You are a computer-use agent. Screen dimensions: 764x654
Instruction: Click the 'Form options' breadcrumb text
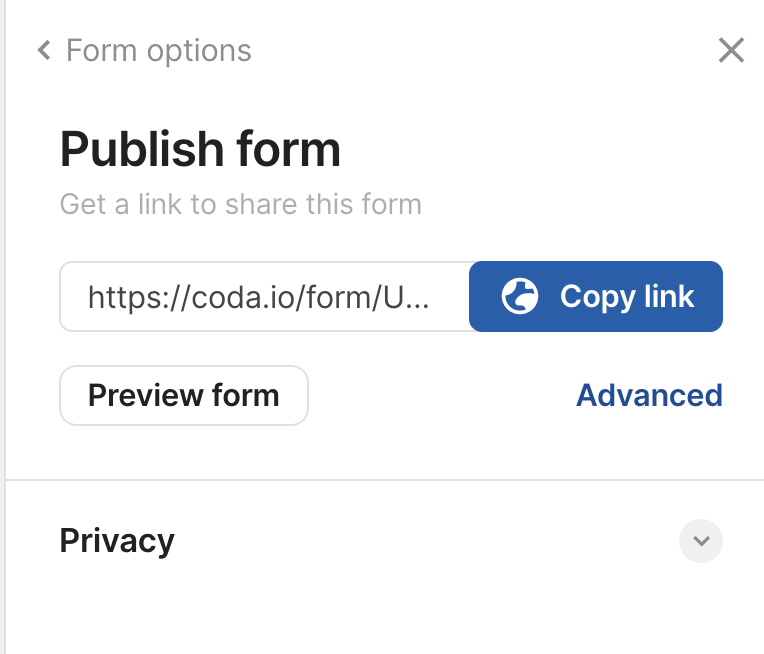pos(158,50)
